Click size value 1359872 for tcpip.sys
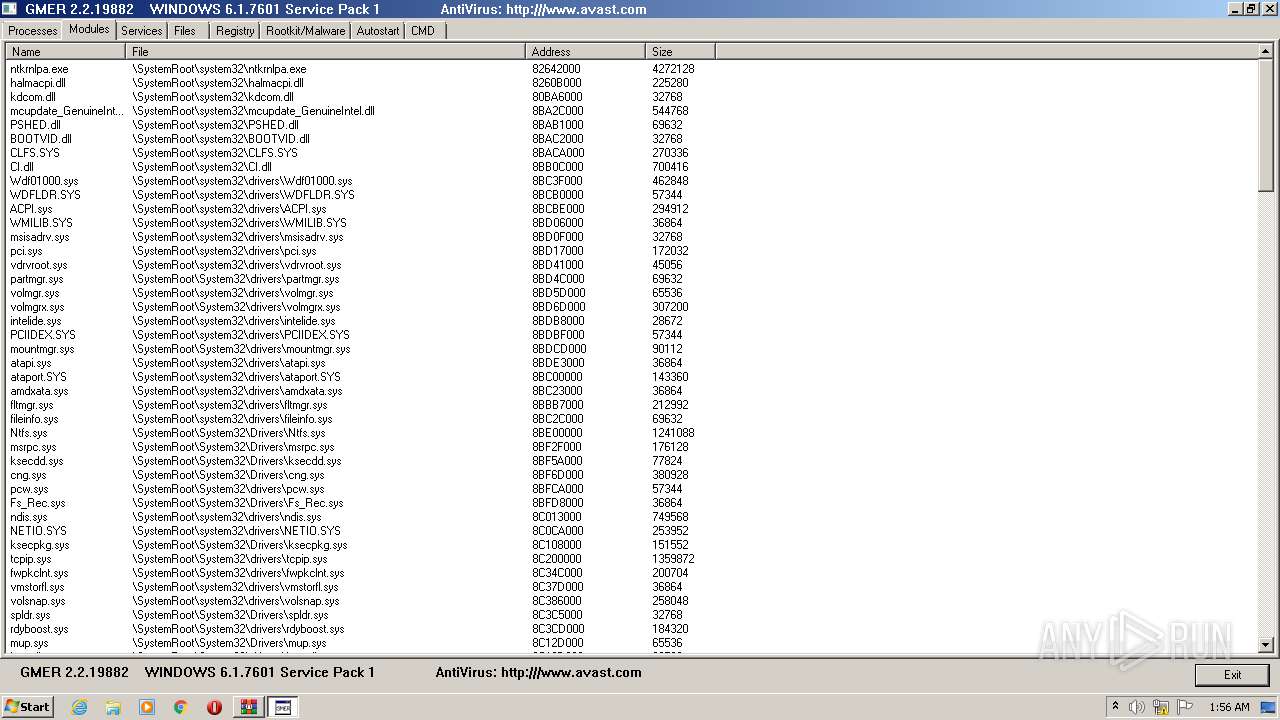This screenshot has width=1280, height=720. click(x=673, y=559)
